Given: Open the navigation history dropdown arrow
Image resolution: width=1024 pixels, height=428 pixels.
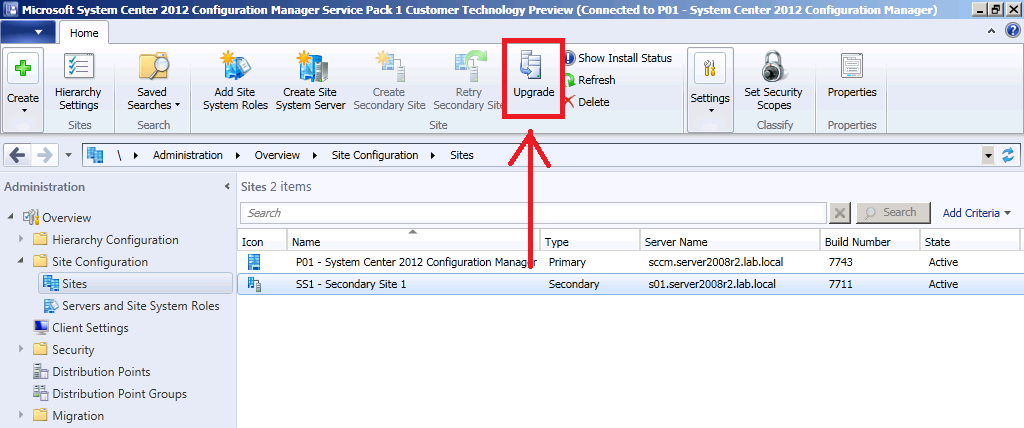Looking at the screenshot, I should (x=69, y=156).
